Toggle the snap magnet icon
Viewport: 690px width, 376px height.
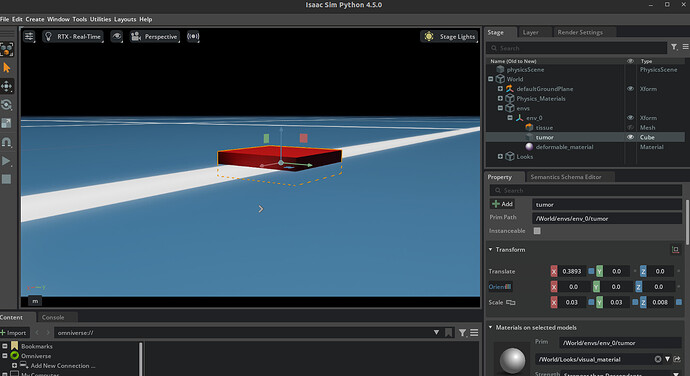click(7, 142)
